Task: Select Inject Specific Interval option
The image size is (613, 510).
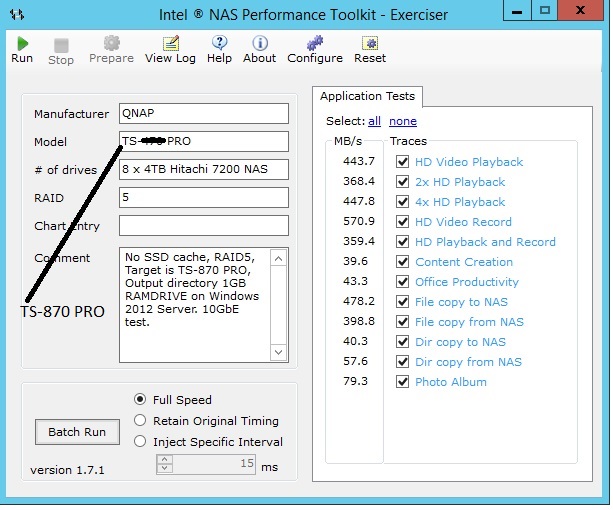Action: [x=140, y=441]
